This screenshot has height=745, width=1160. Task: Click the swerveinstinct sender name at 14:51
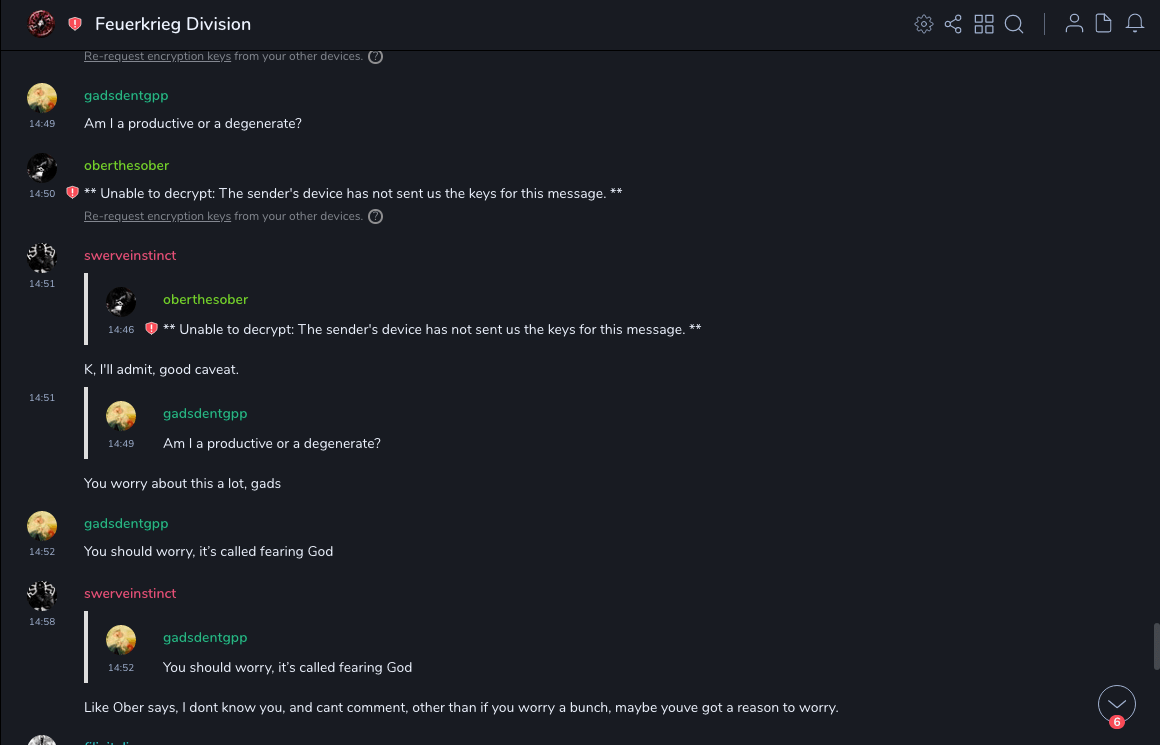(130, 256)
